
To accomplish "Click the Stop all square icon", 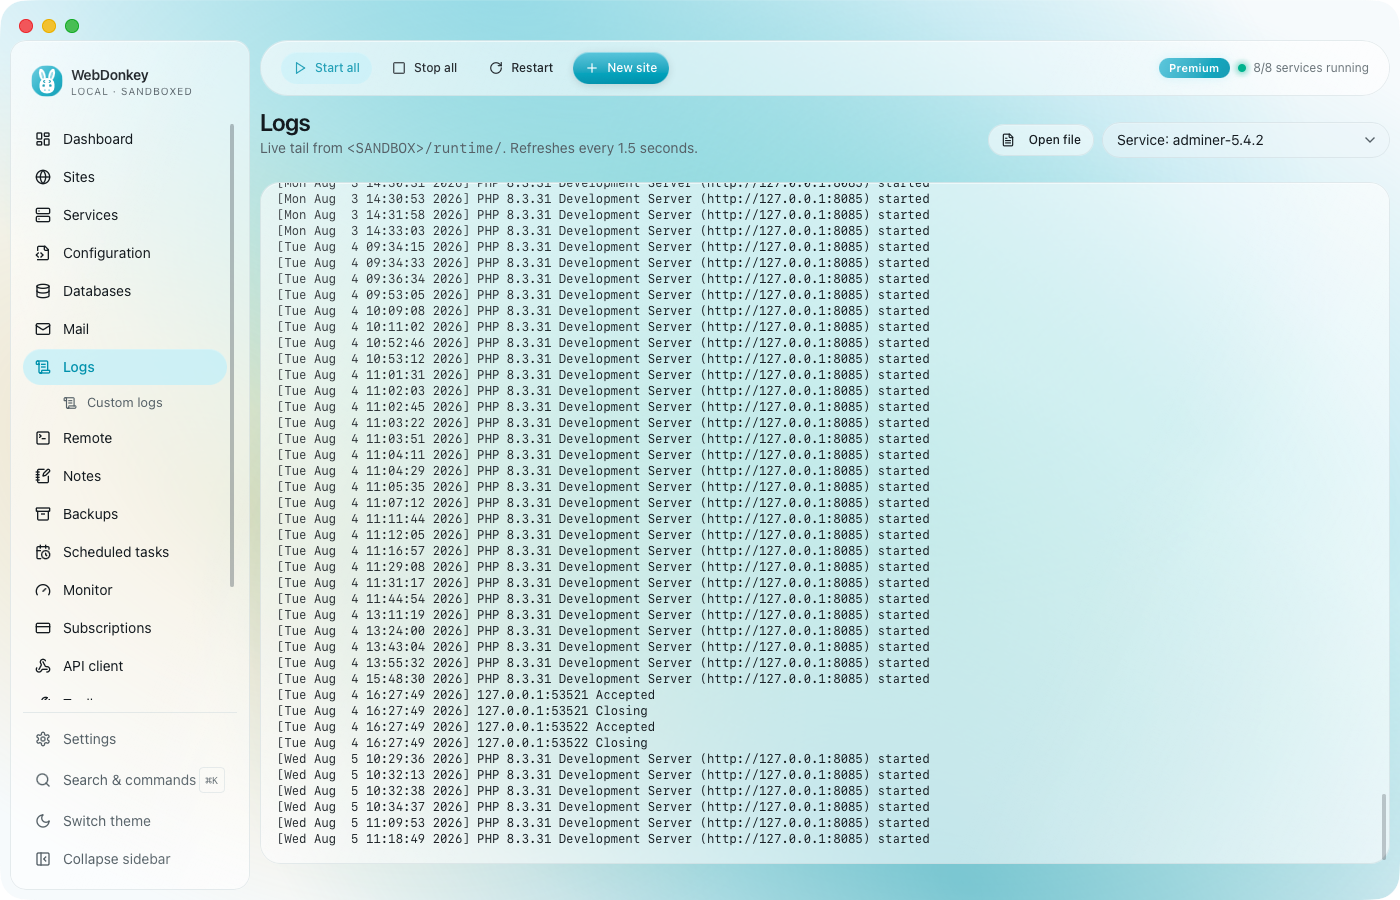I will (x=399, y=68).
